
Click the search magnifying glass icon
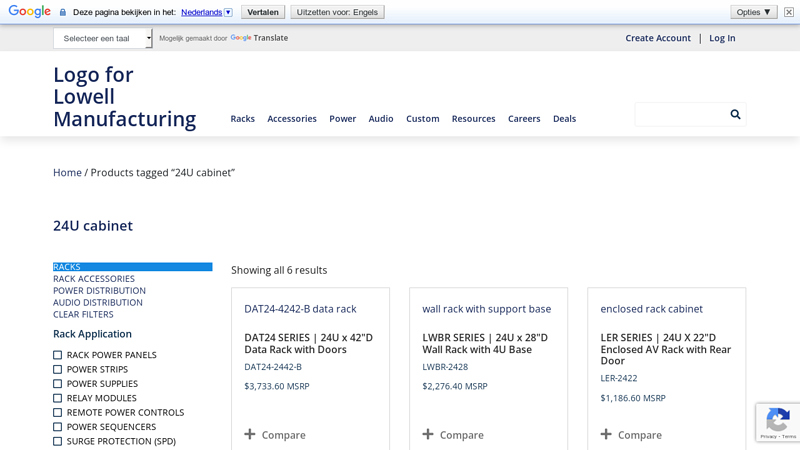(x=735, y=115)
